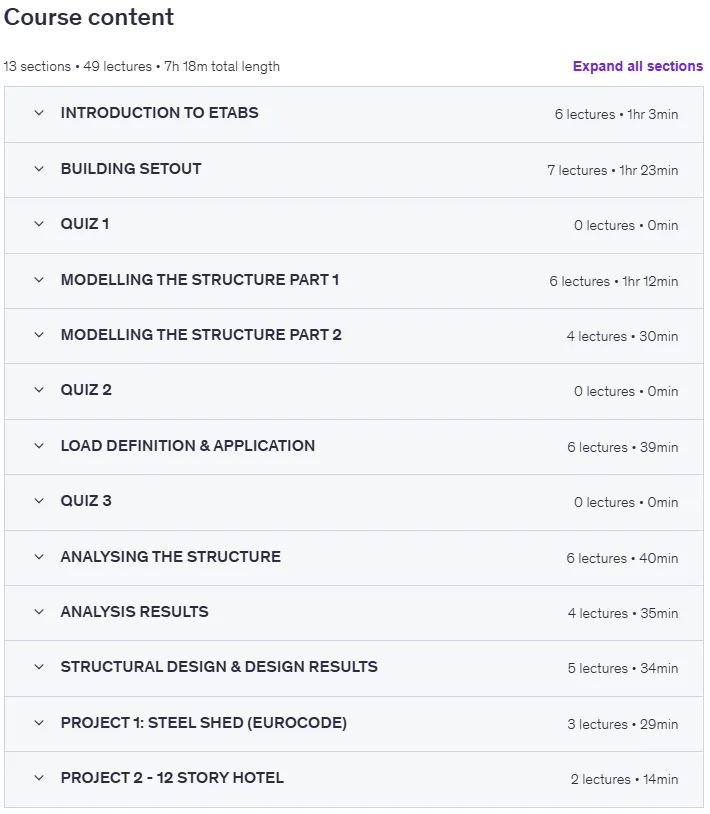Click the chevron next to QUIZ 2
The height and width of the screenshot is (814, 710).
point(39,390)
